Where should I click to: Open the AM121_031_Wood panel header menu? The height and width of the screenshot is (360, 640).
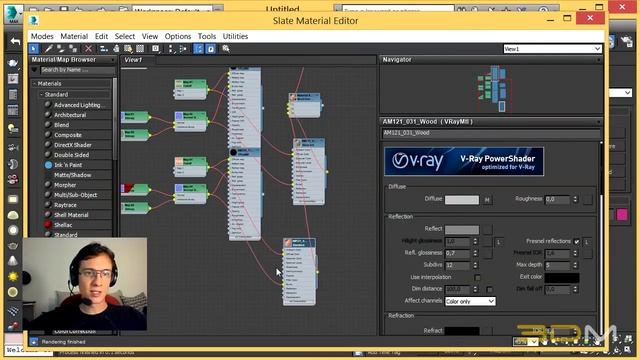tap(599, 122)
